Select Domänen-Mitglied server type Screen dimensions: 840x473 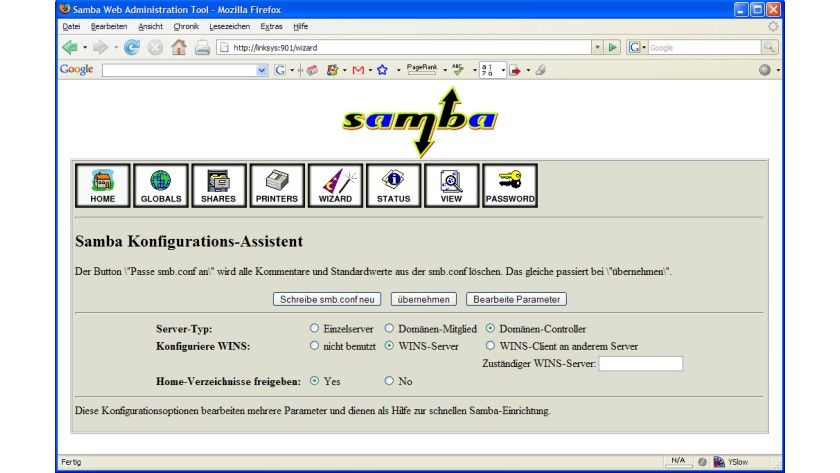coord(389,328)
